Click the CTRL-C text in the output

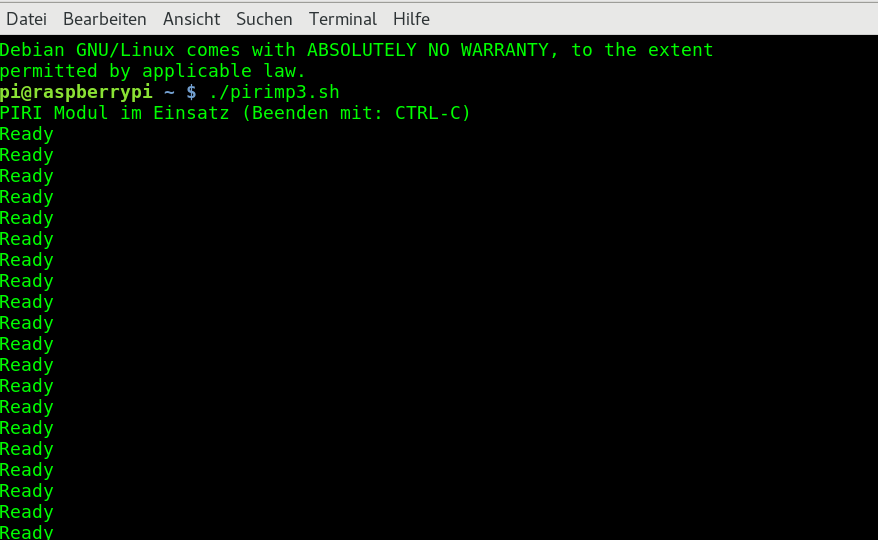coord(428,113)
